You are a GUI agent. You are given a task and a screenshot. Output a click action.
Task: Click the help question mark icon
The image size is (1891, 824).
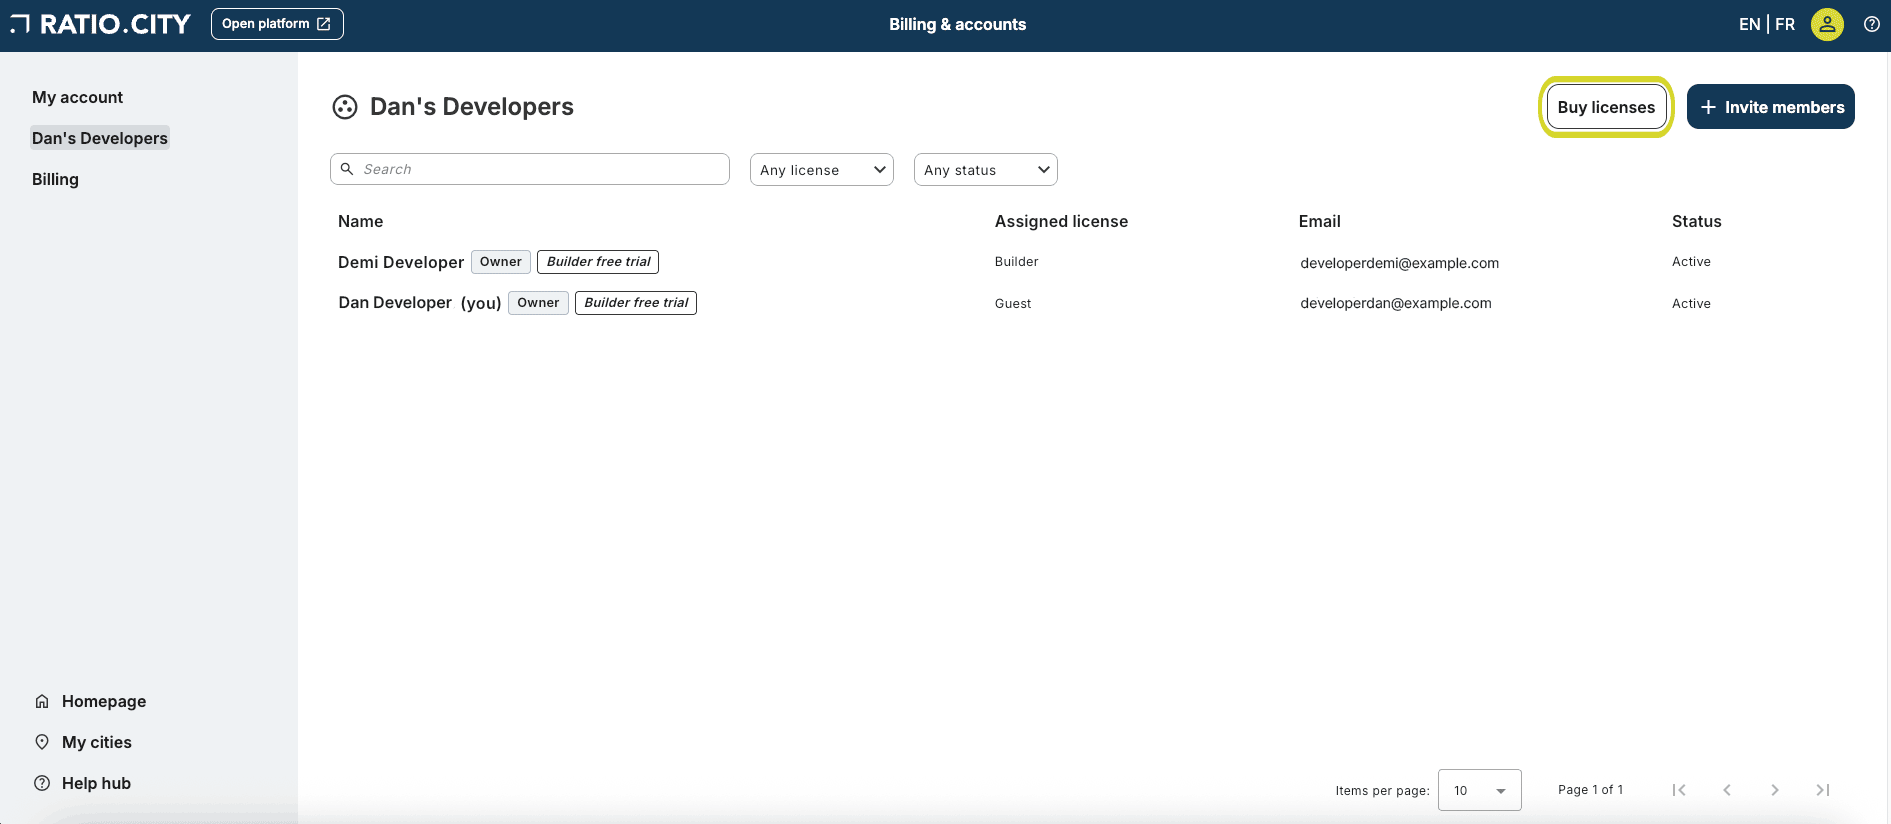[1872, 24]
